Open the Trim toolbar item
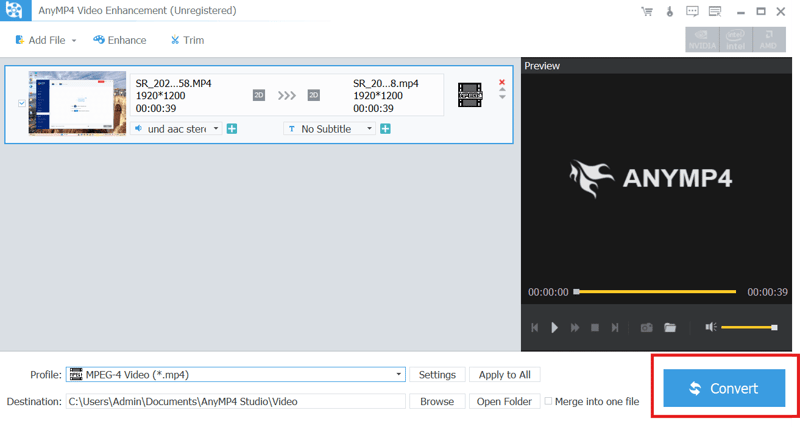 pyautogui.click(x=187, y=40)
